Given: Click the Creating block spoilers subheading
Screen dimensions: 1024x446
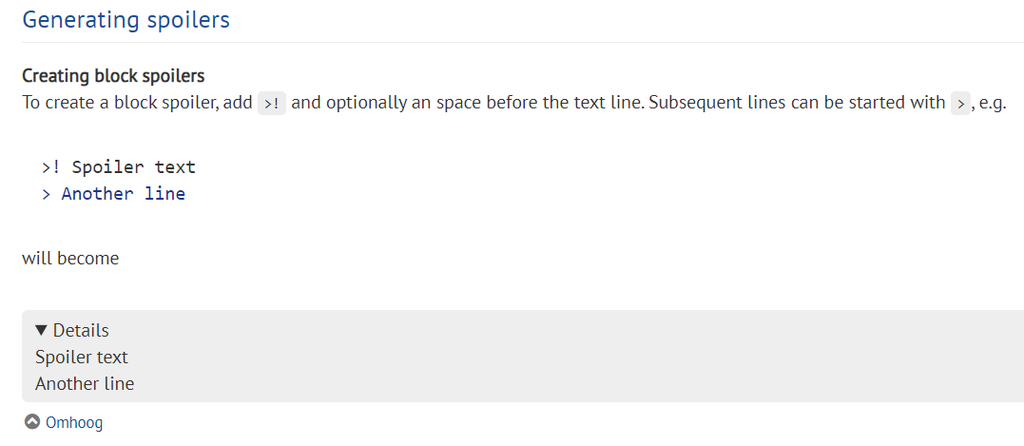Looking at the screenshot, I should (113, 76).
